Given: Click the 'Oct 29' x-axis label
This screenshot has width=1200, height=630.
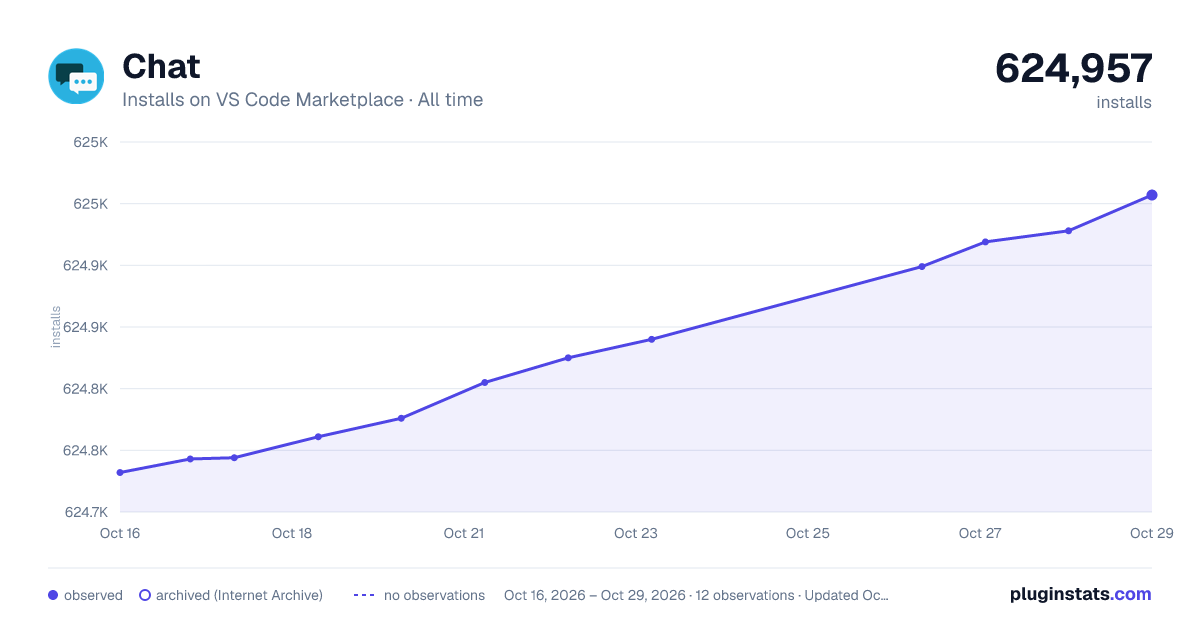Looking at the screenshot, I should click(x=1150, y=533).
